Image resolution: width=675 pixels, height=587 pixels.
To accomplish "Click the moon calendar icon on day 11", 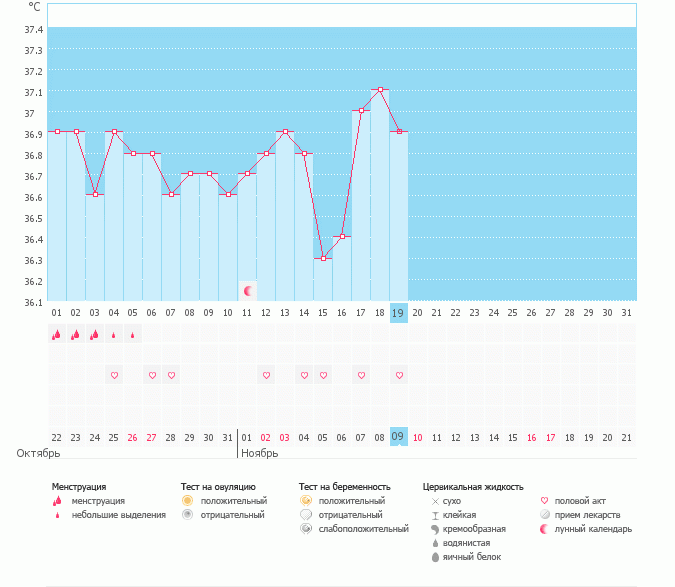I will pyautogui.click(x=248, y=291).
